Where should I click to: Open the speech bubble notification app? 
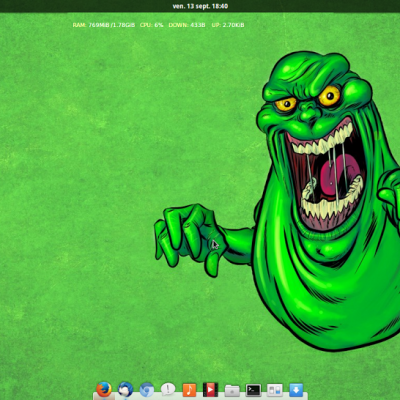point(168,389)
